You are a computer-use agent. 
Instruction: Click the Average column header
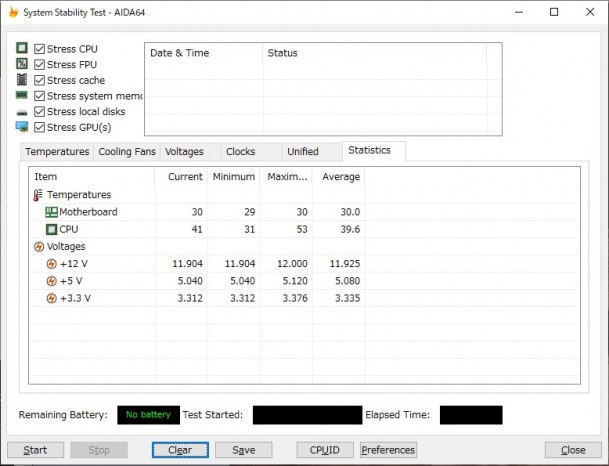point(337,177)
